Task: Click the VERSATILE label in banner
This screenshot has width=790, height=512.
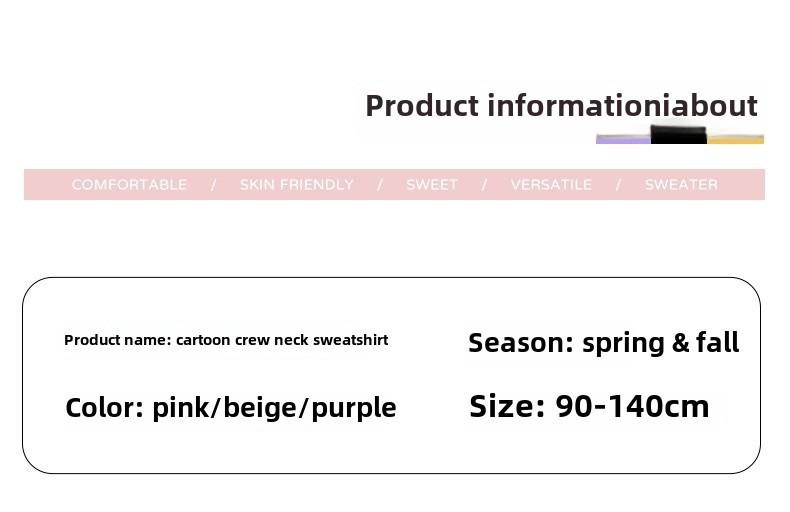Action: [x=551, y=184]
